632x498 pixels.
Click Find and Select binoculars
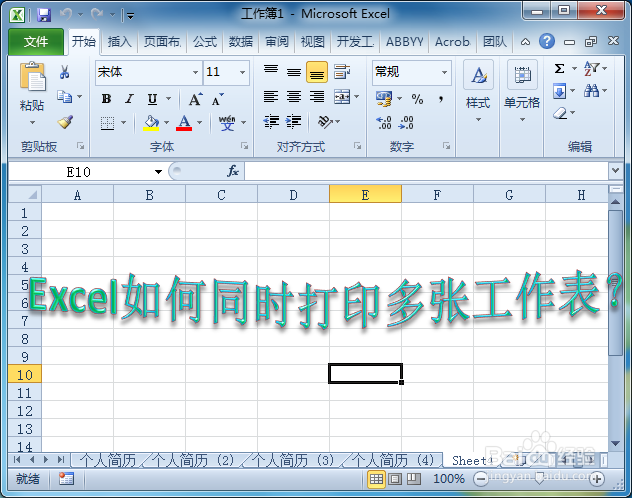(592, 91)
